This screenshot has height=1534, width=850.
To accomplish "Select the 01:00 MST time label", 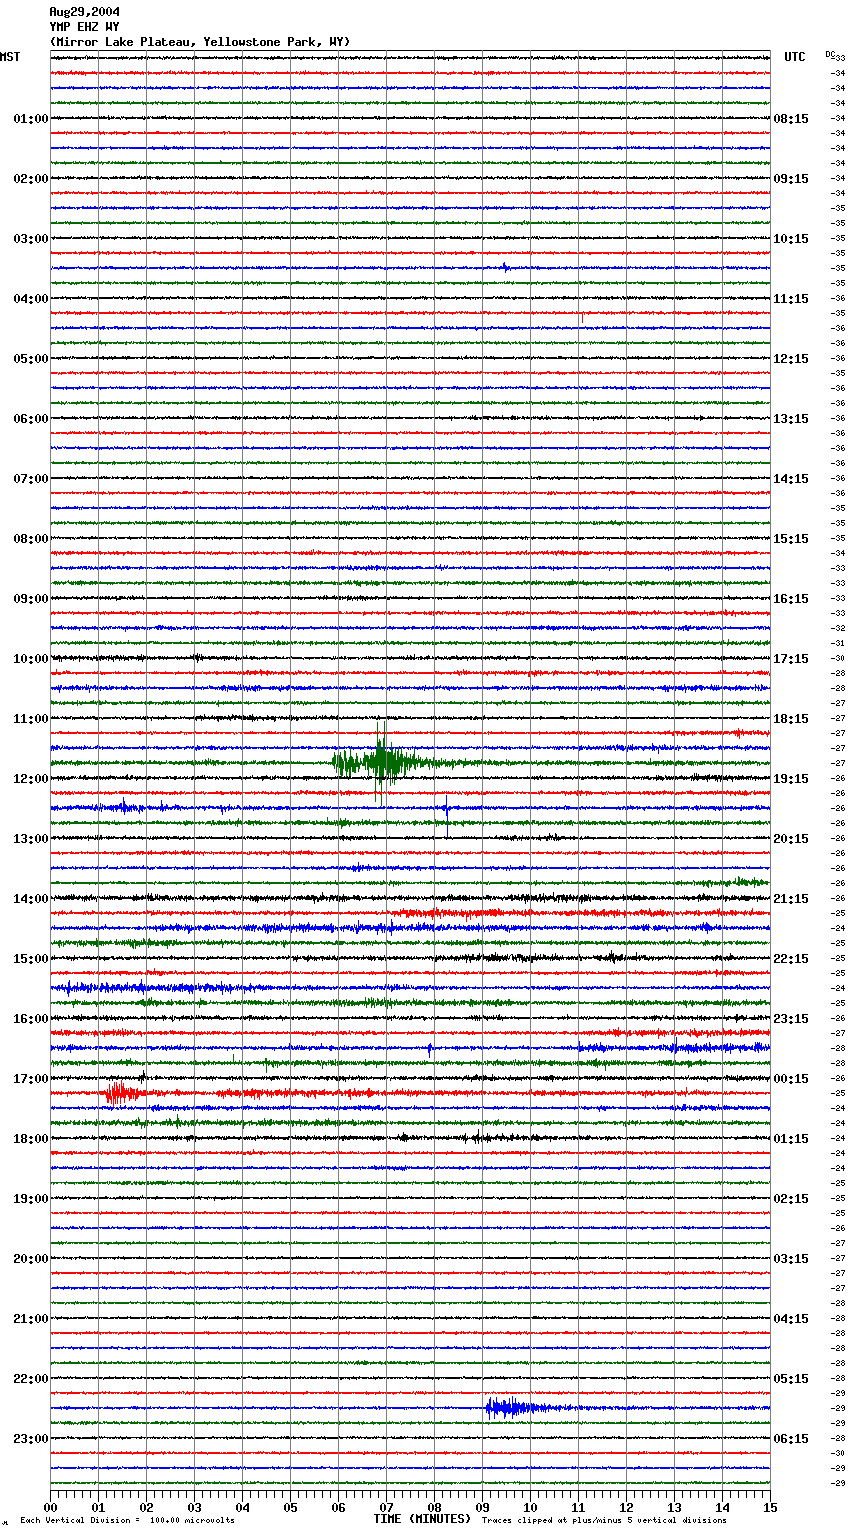I will pyautogui.click(x=31, y=119).
